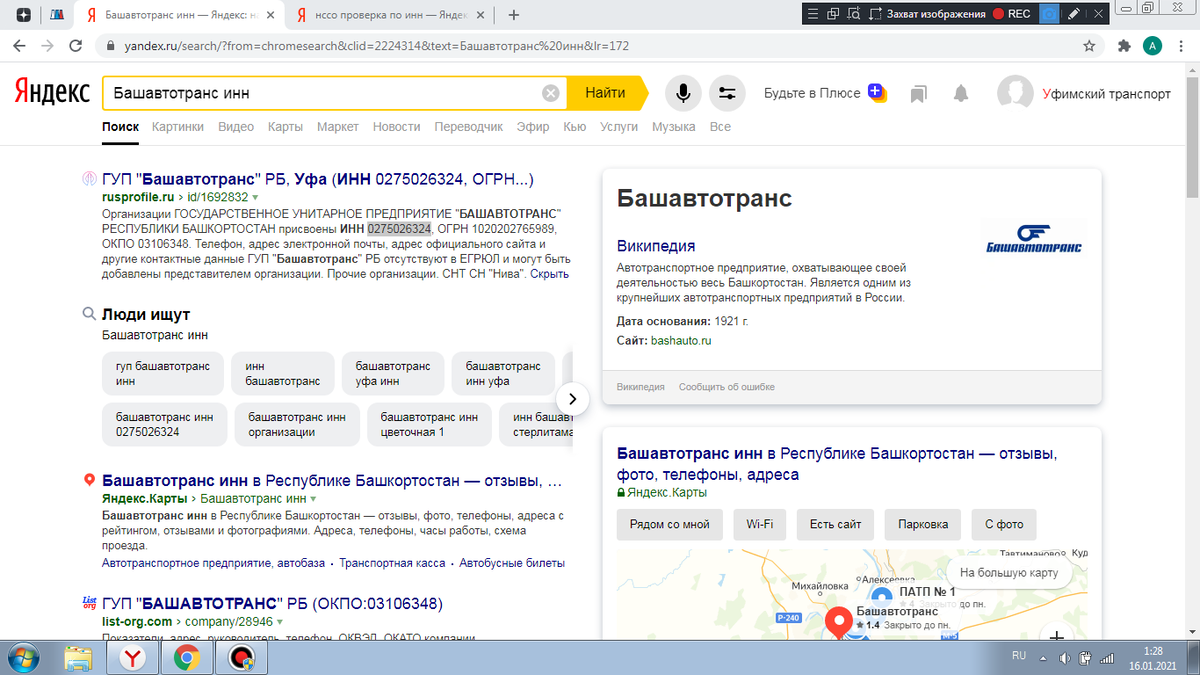Open a new browser tab
1200x675 pixels.
[x=514, y=15]
